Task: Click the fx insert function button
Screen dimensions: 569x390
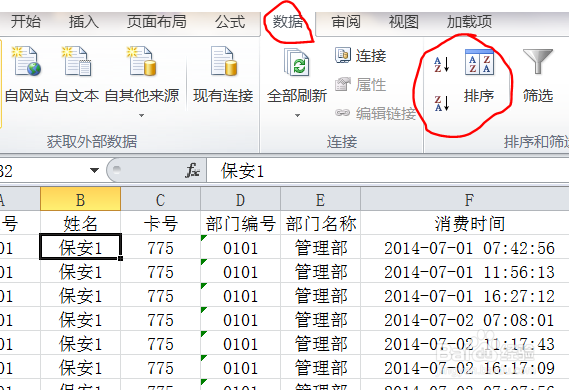Action: tap(192, 170)
